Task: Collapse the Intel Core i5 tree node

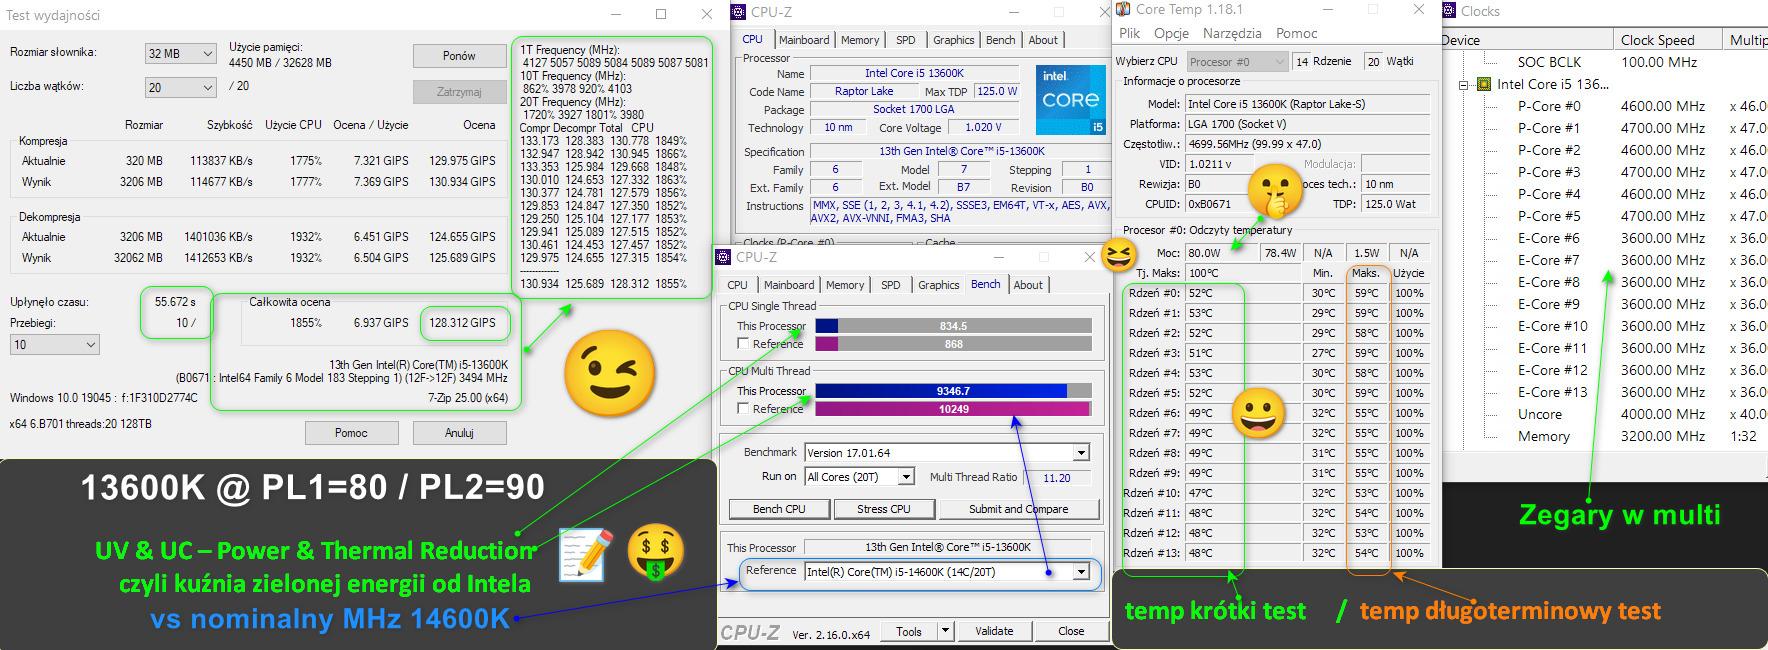Action: pyautogui.click(x=1463, y=85)
